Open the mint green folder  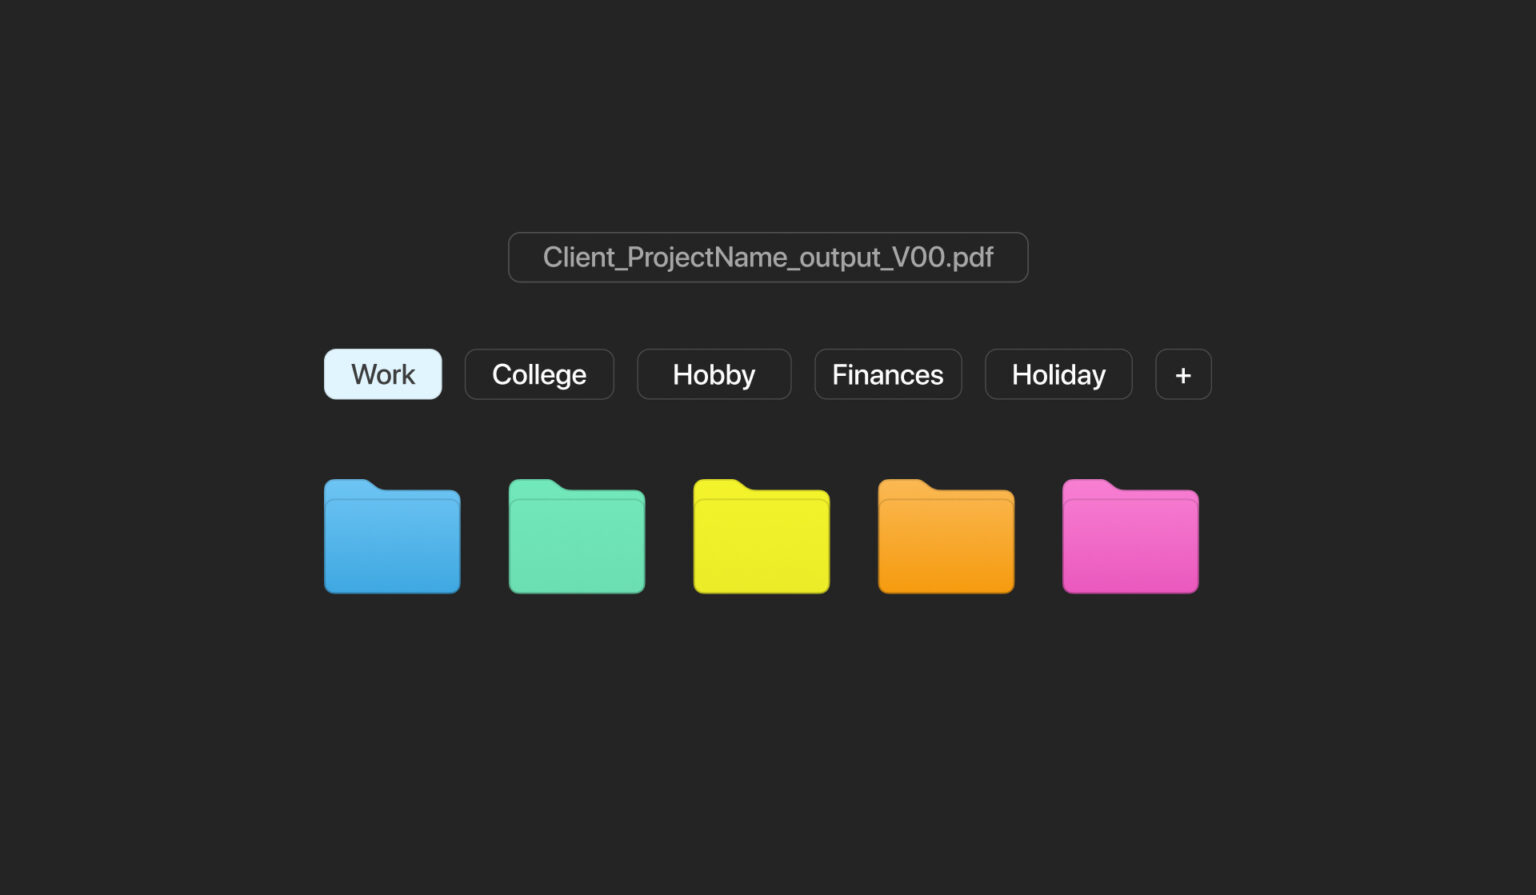click(x=577, y=538)
